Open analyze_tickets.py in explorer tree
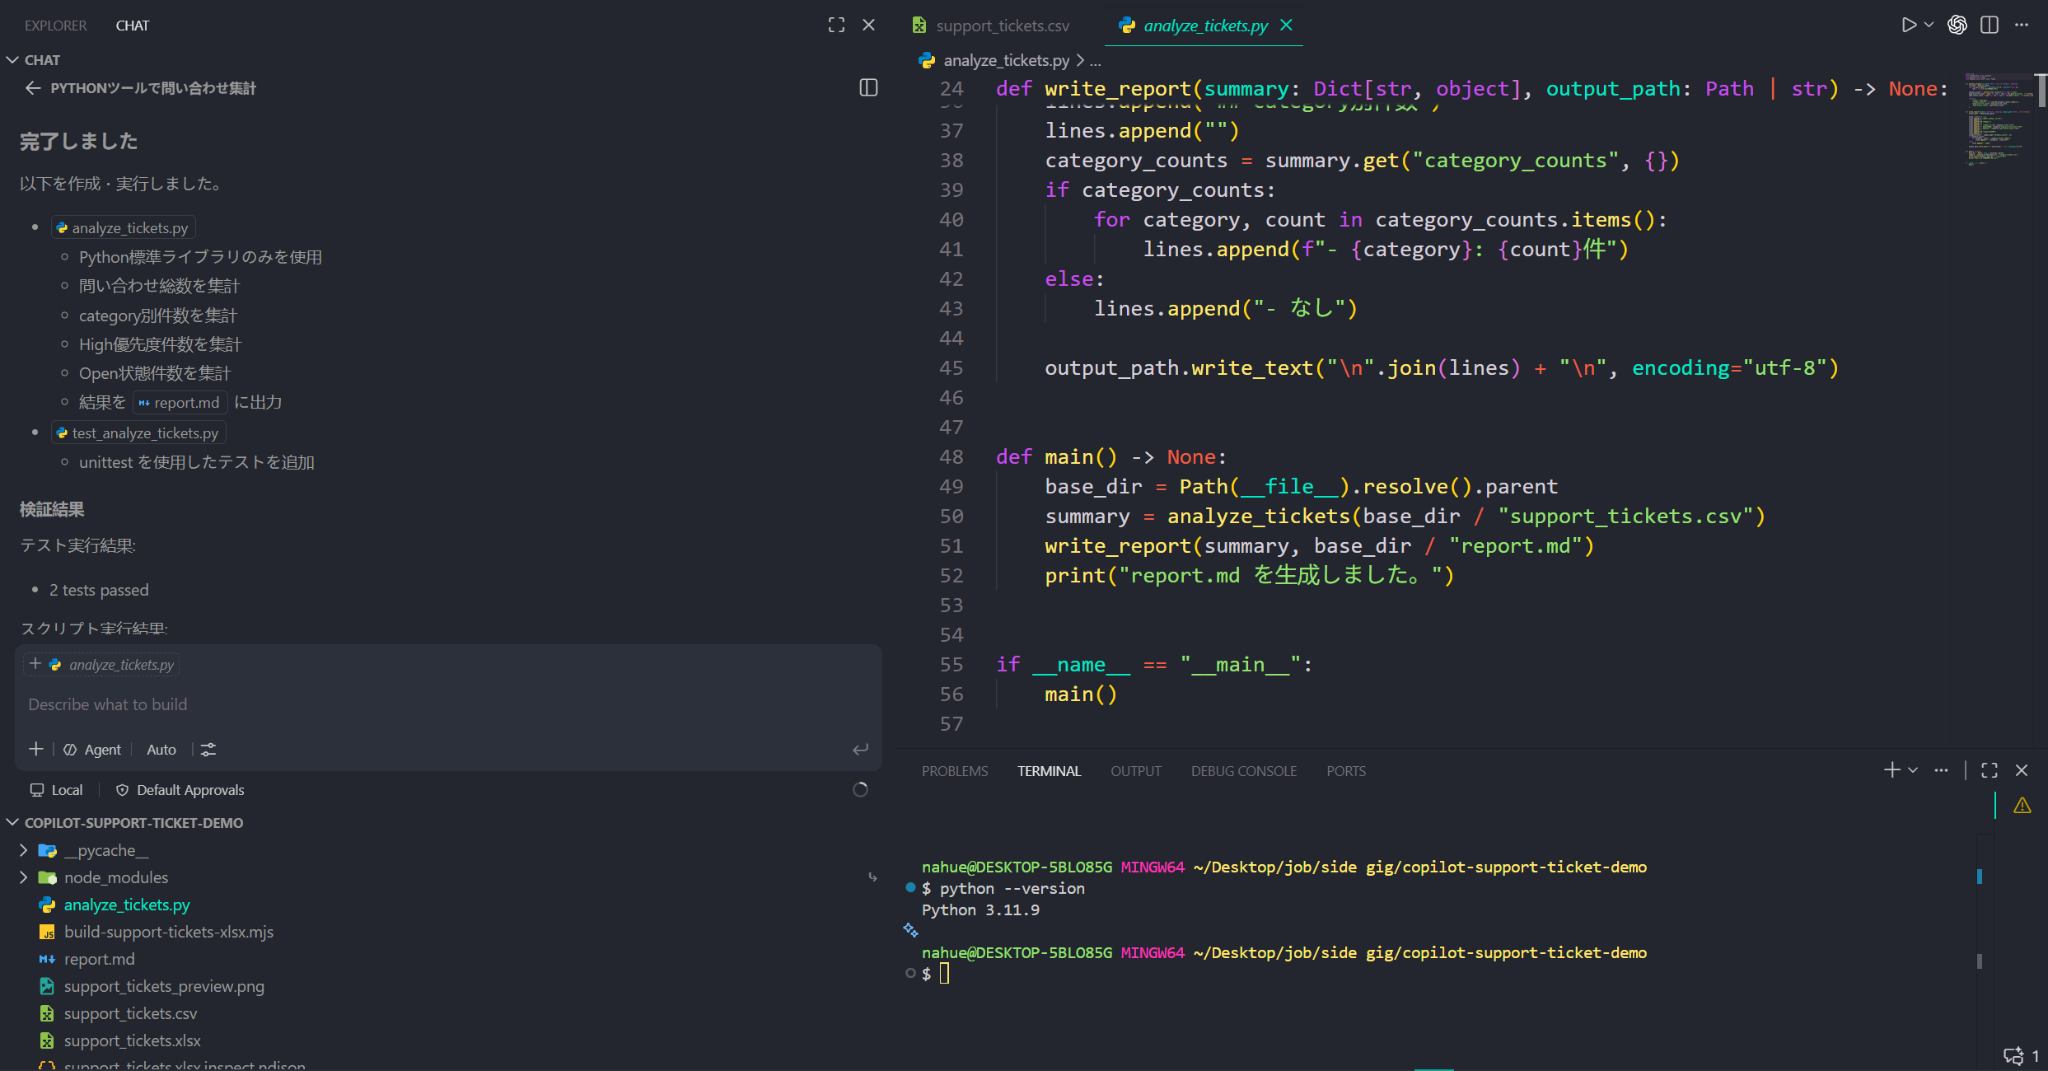Viewport: 2048px width, 1071px height. pos(126,904)
